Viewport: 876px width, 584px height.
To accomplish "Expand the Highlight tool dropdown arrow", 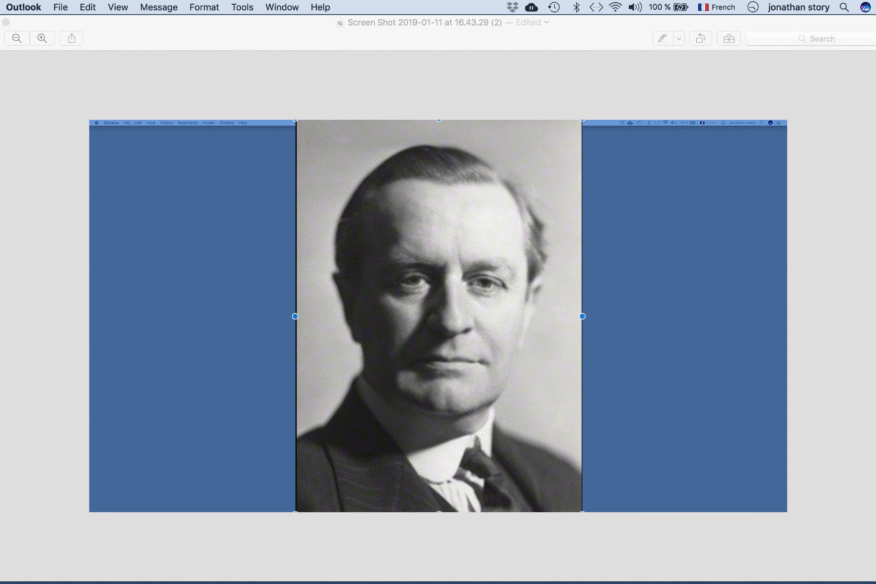I will [679, 38].
